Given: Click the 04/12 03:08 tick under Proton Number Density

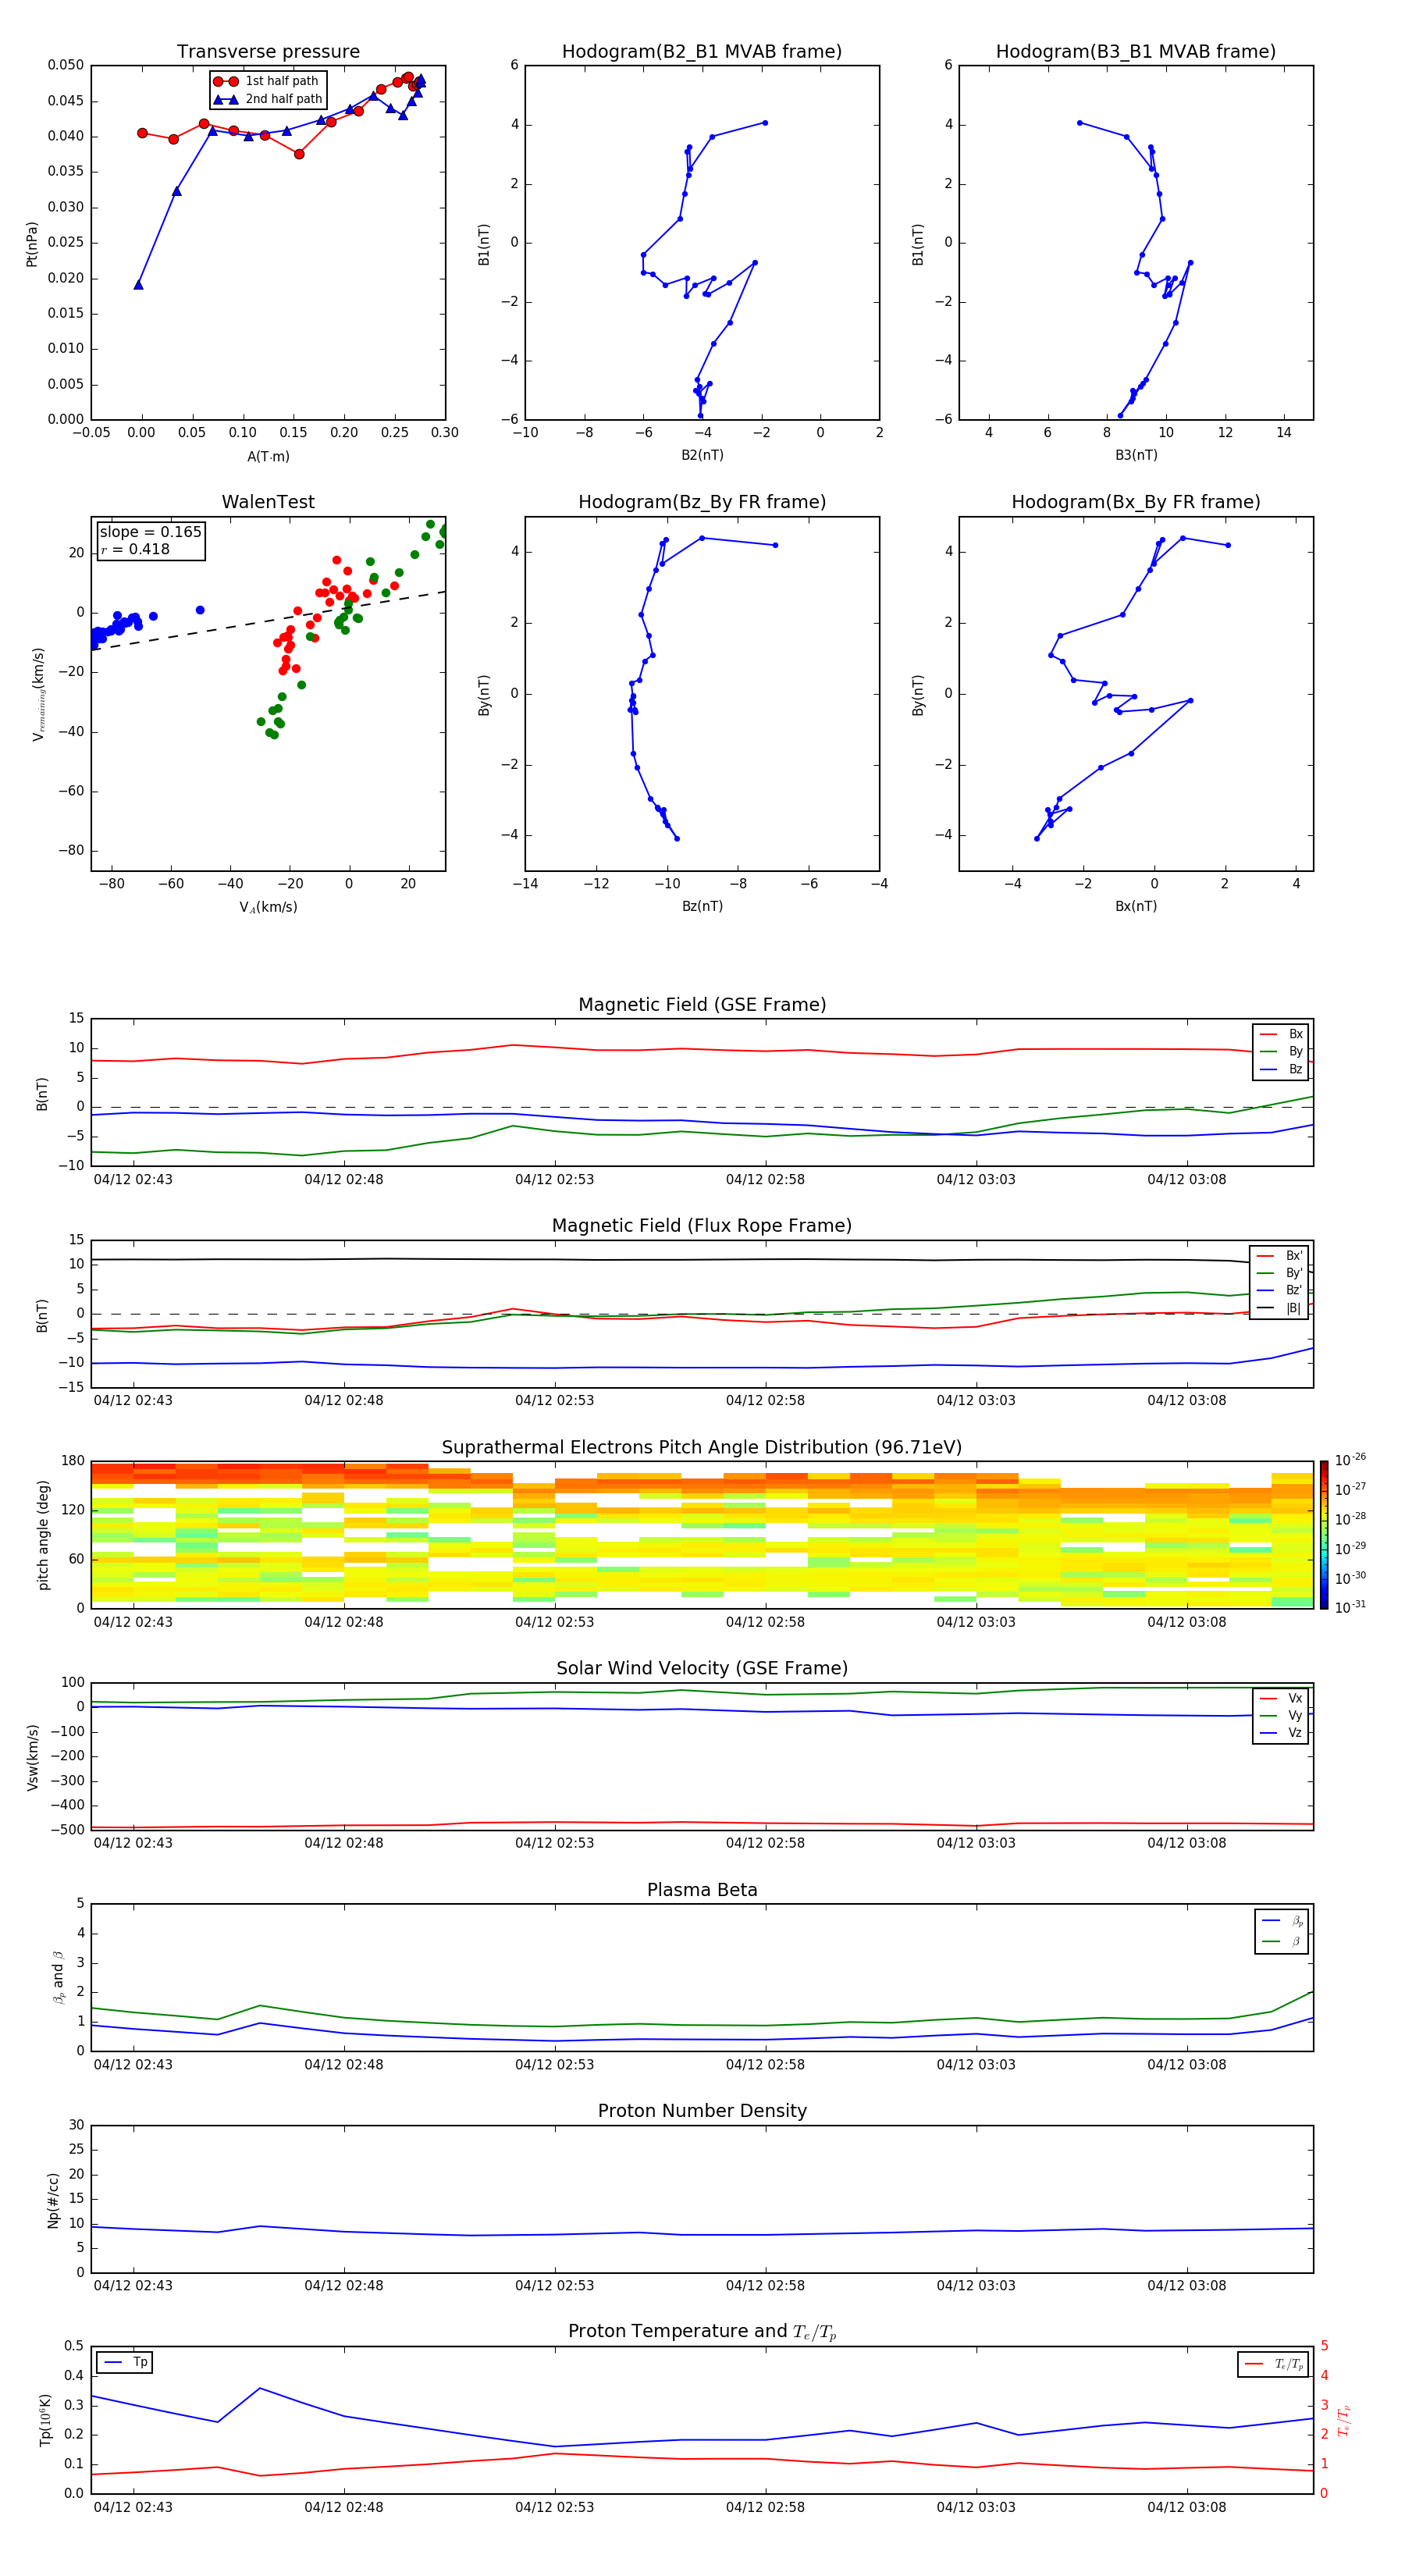Looking at the screenshot, I should tap(1186, 2285).
